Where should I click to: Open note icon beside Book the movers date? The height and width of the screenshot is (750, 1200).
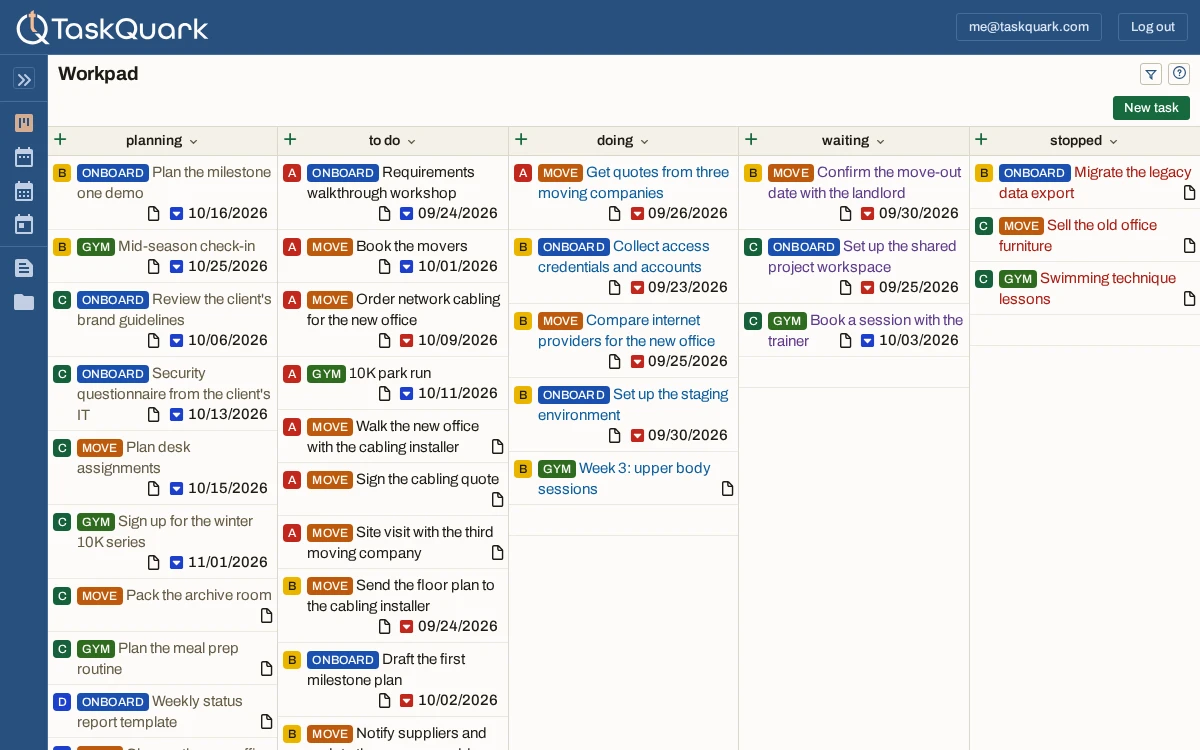click(x=385, y=267)
